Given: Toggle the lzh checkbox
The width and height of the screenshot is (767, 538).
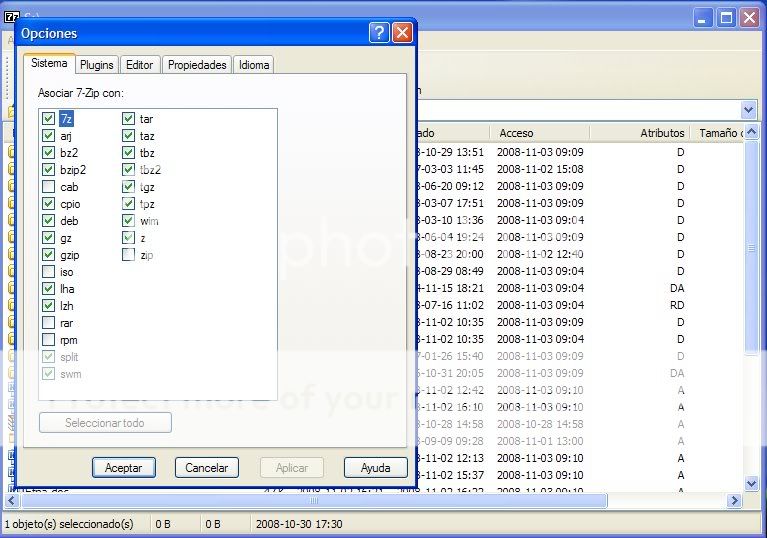Looking at the screenshot, I should [x=48, y=306].
